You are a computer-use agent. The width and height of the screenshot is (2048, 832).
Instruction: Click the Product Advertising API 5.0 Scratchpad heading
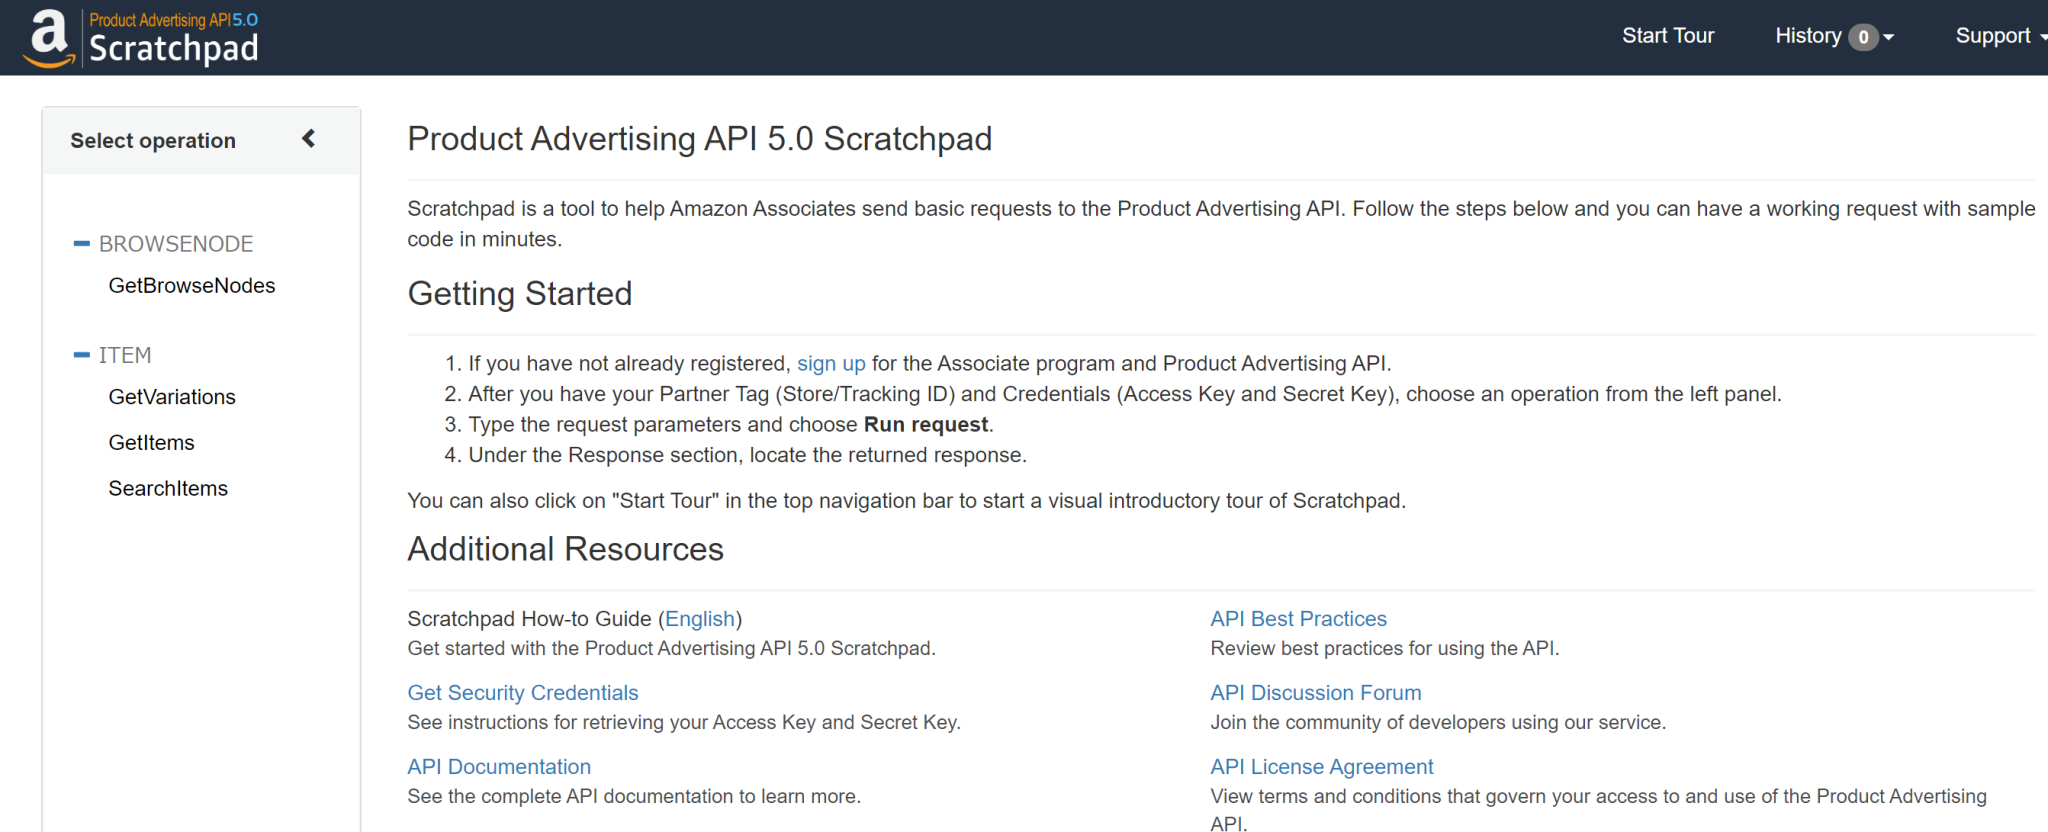[700, 139]
